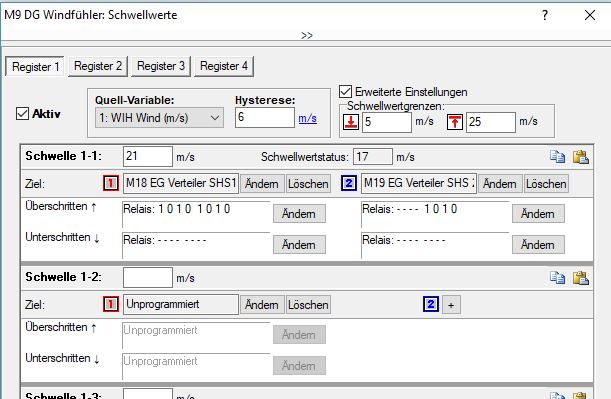Screen dimensions: 611x399
Task: Select blue target 2 icon in Schwelle 1-2
Action: point(431,304)
